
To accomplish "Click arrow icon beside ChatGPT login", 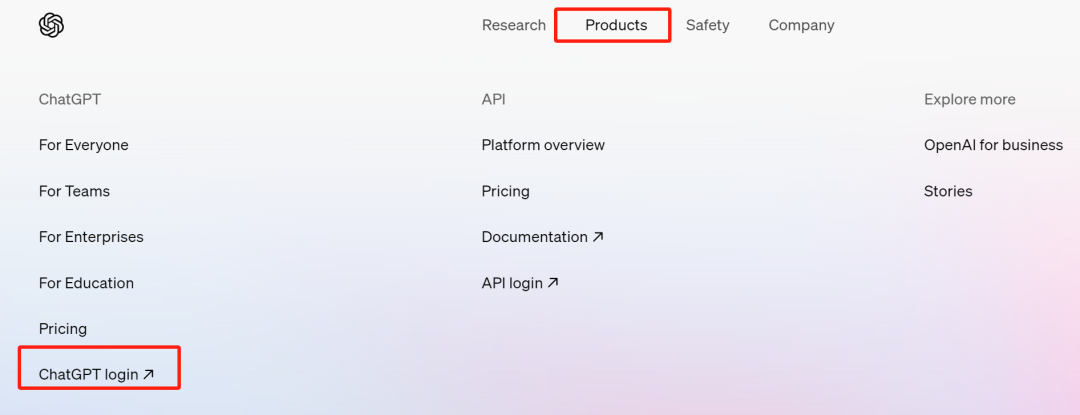I will [149, 375].
